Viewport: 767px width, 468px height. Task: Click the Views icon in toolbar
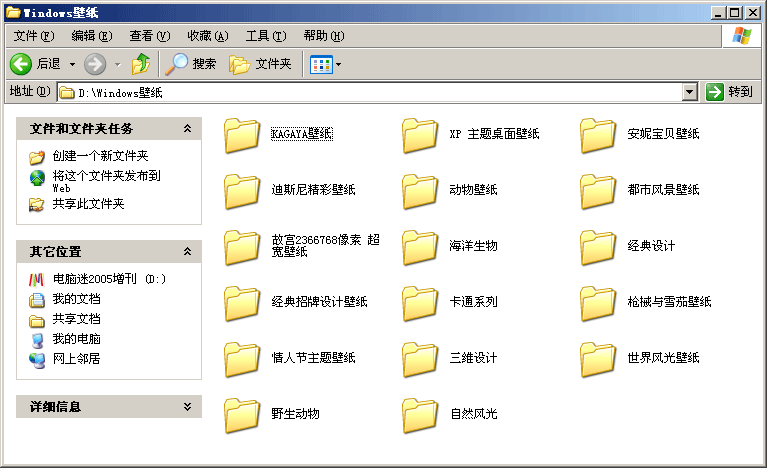click(321, 65)
